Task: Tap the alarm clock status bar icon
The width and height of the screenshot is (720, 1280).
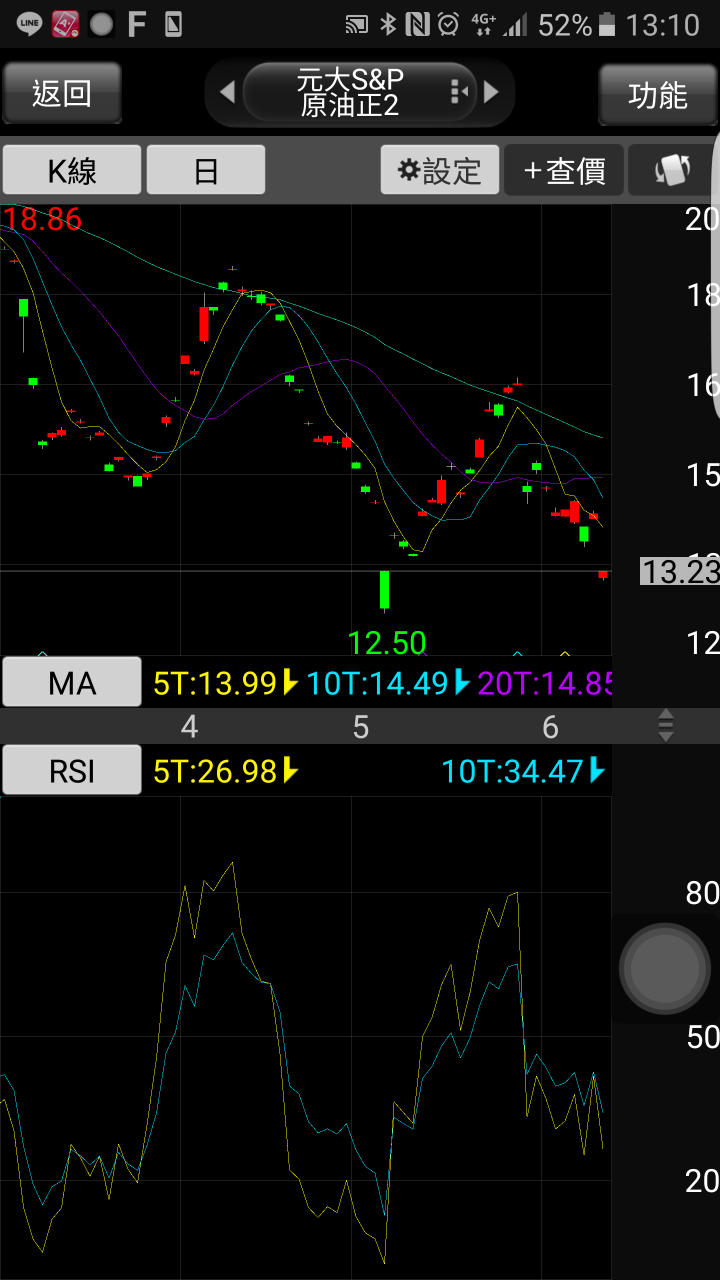Action: coord(450,24)
